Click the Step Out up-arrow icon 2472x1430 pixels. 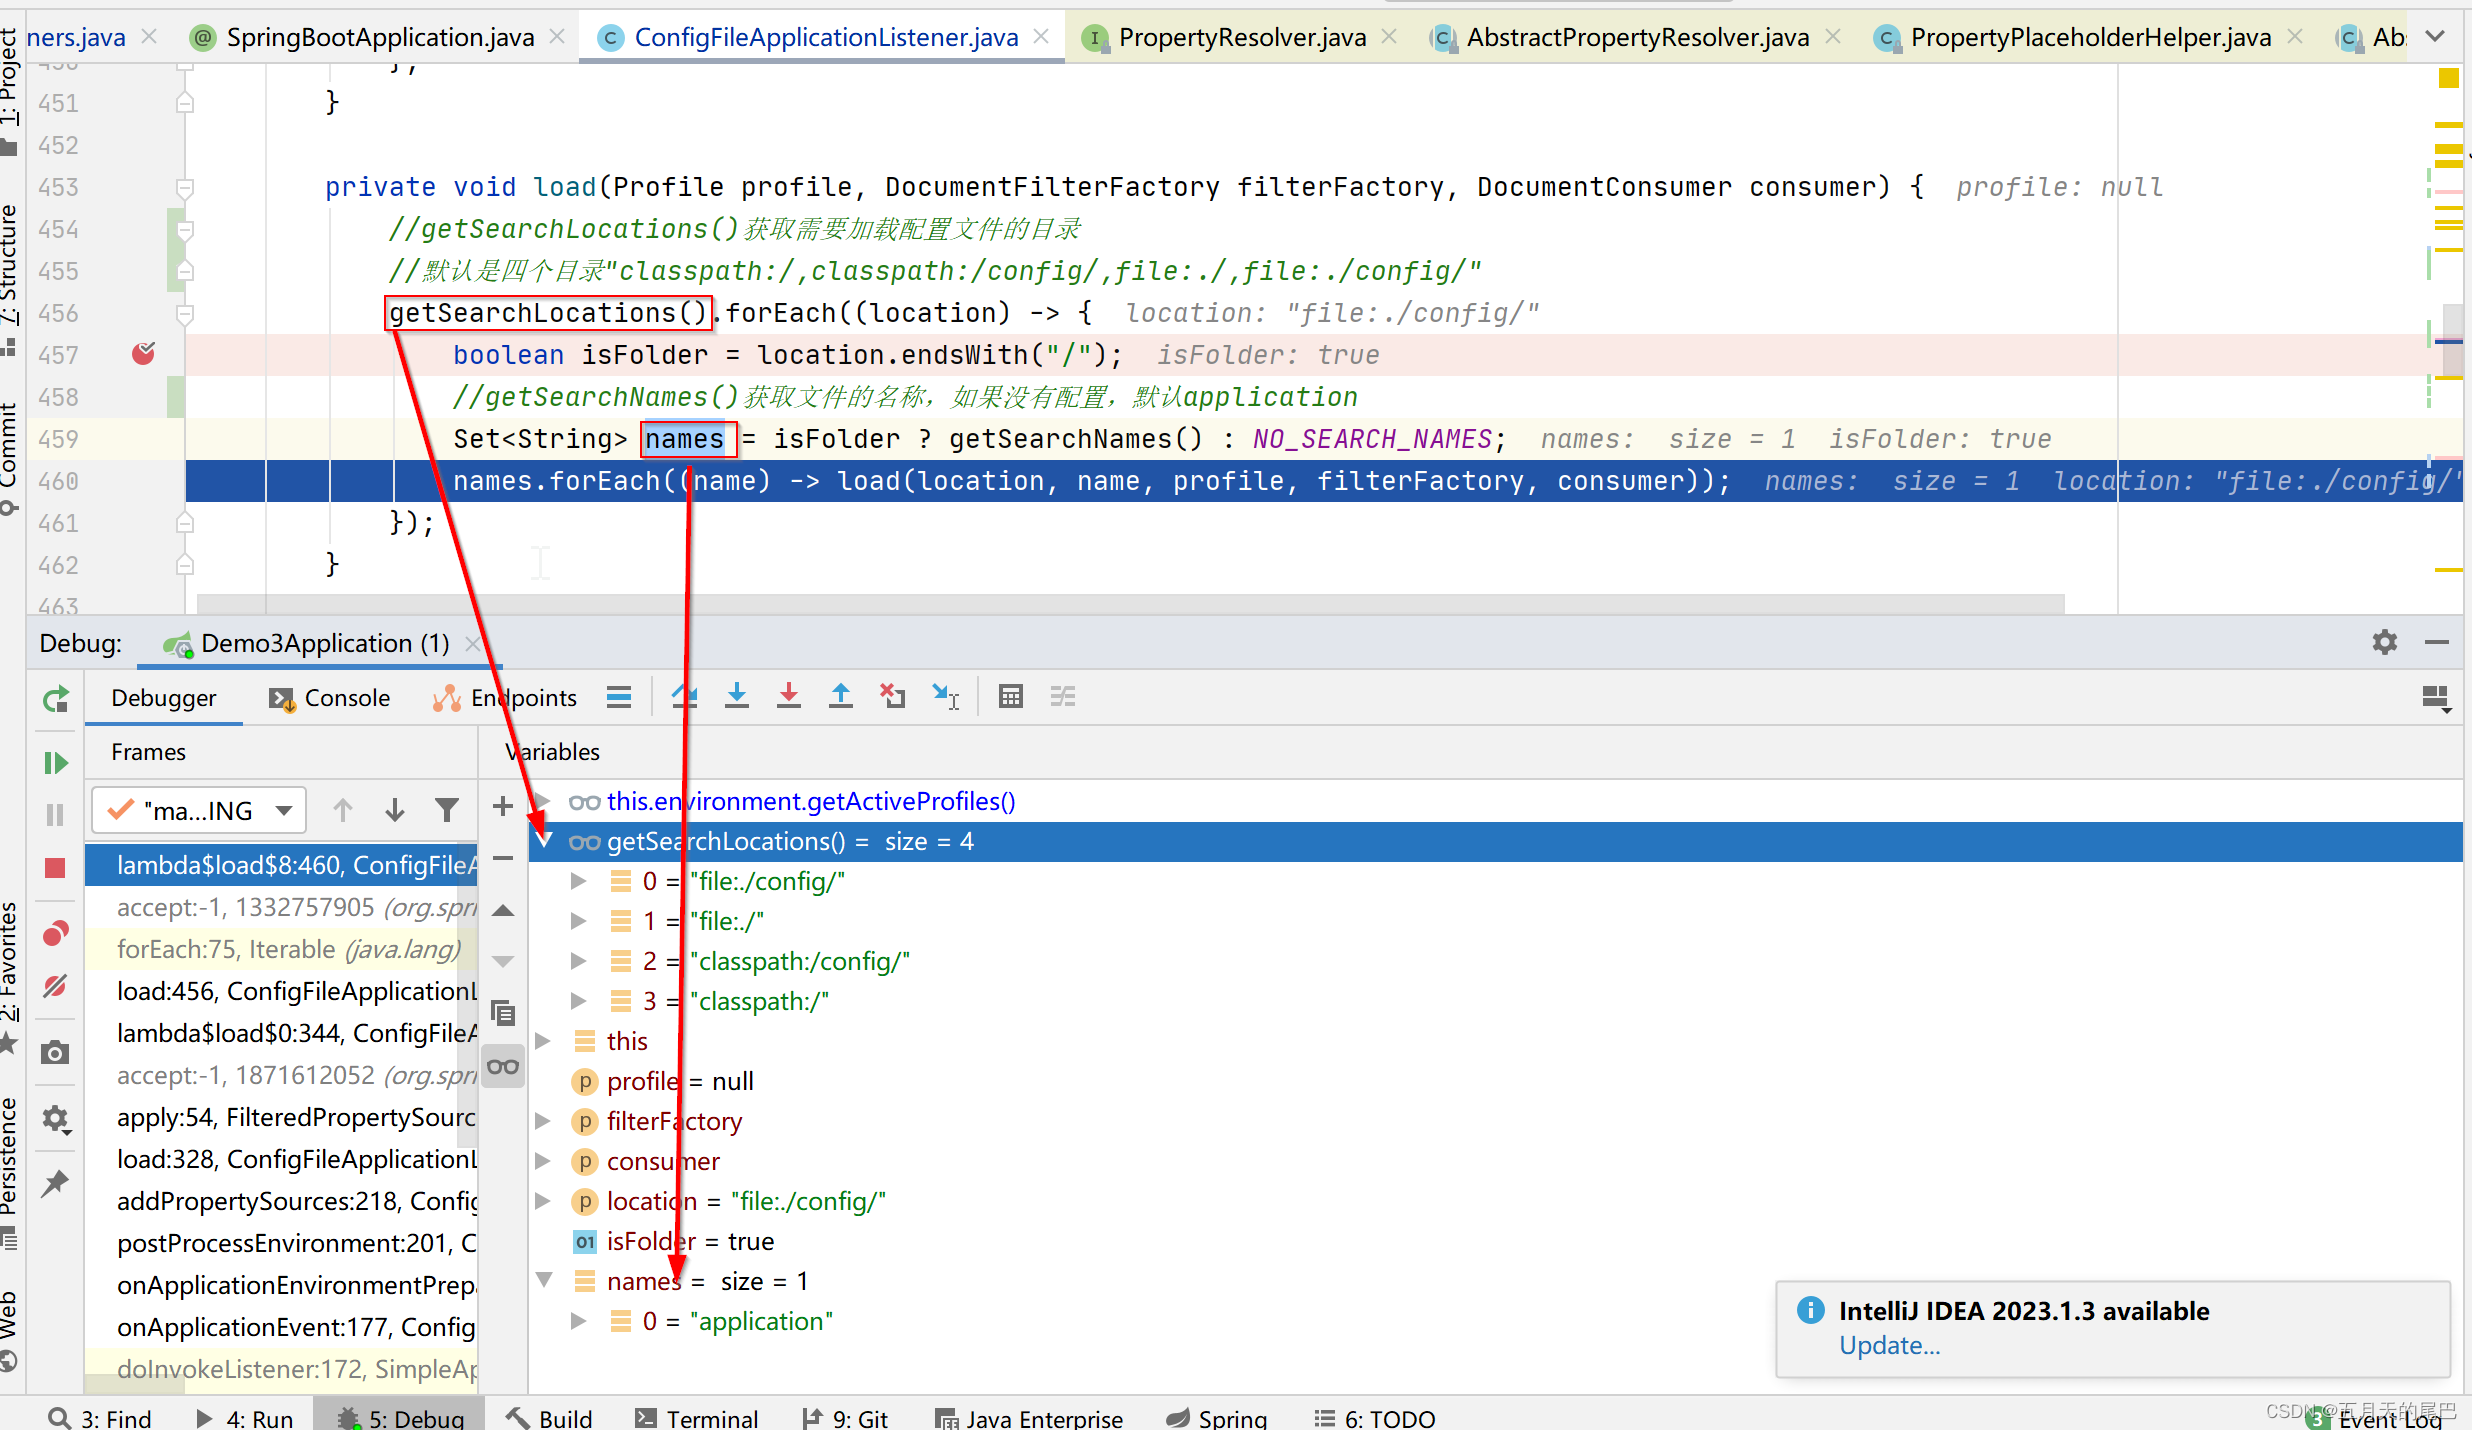(841, 696)
